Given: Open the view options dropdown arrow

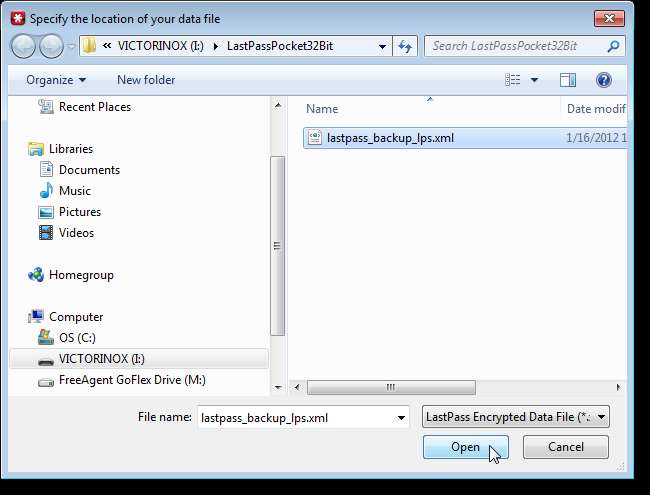Looking at the screenshot, I should [x=534, y=80].
